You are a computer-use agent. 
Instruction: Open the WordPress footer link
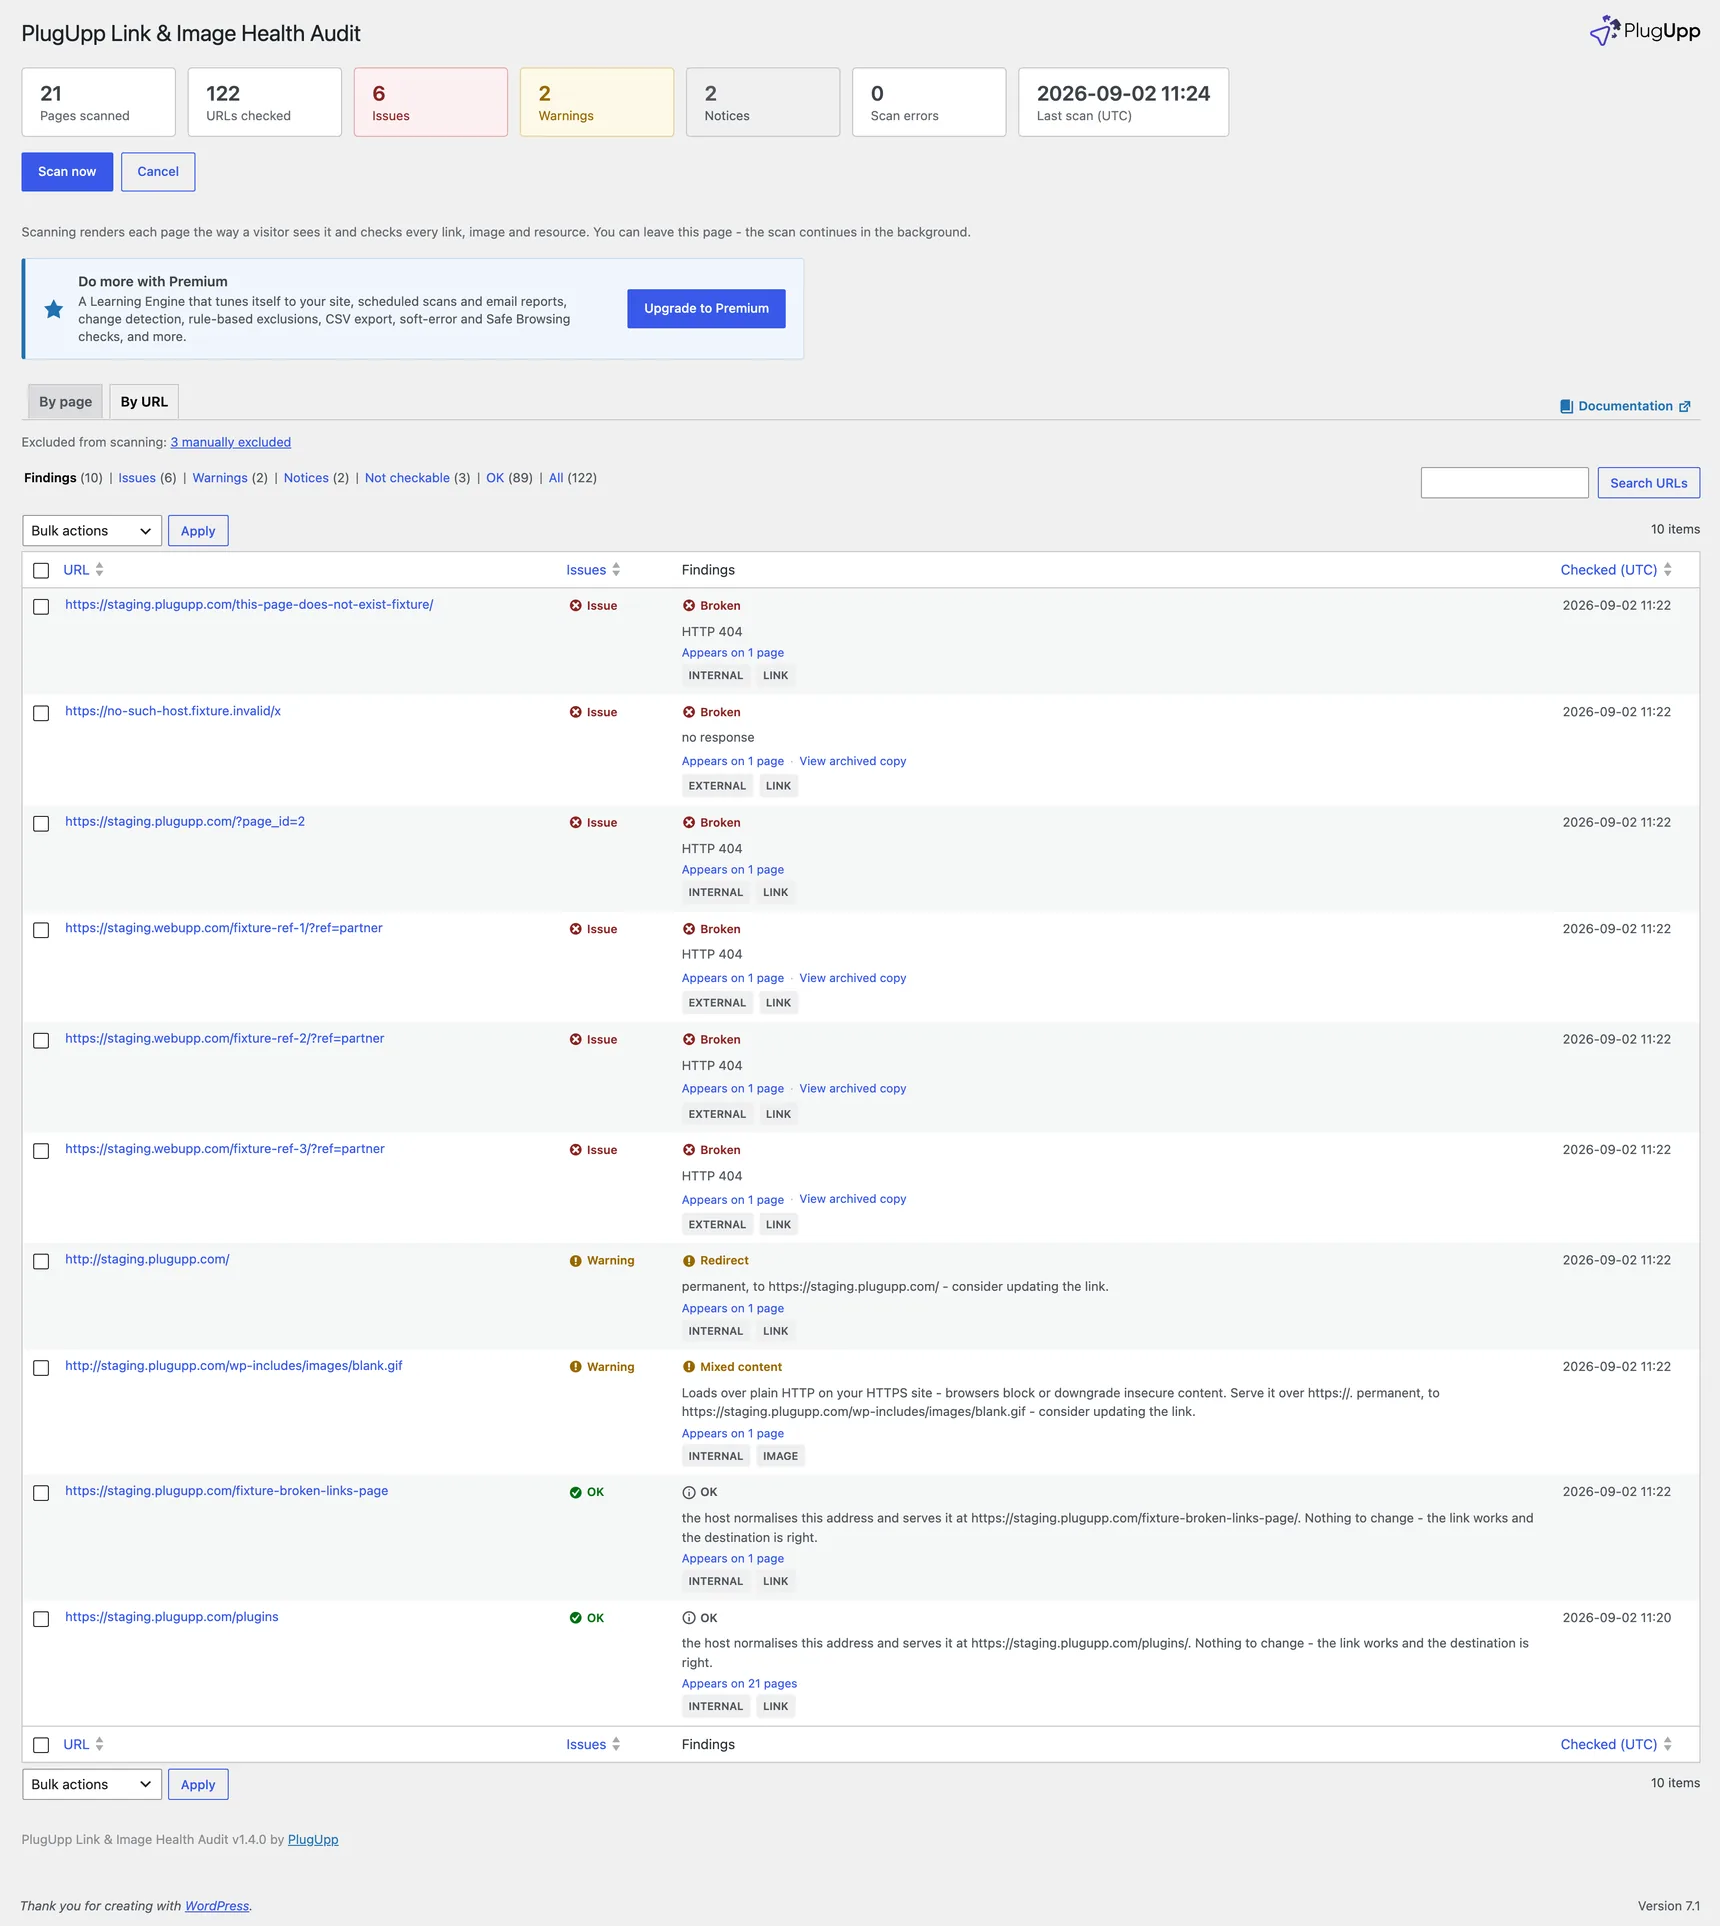pyautogui.click(x=217, y=1906)
